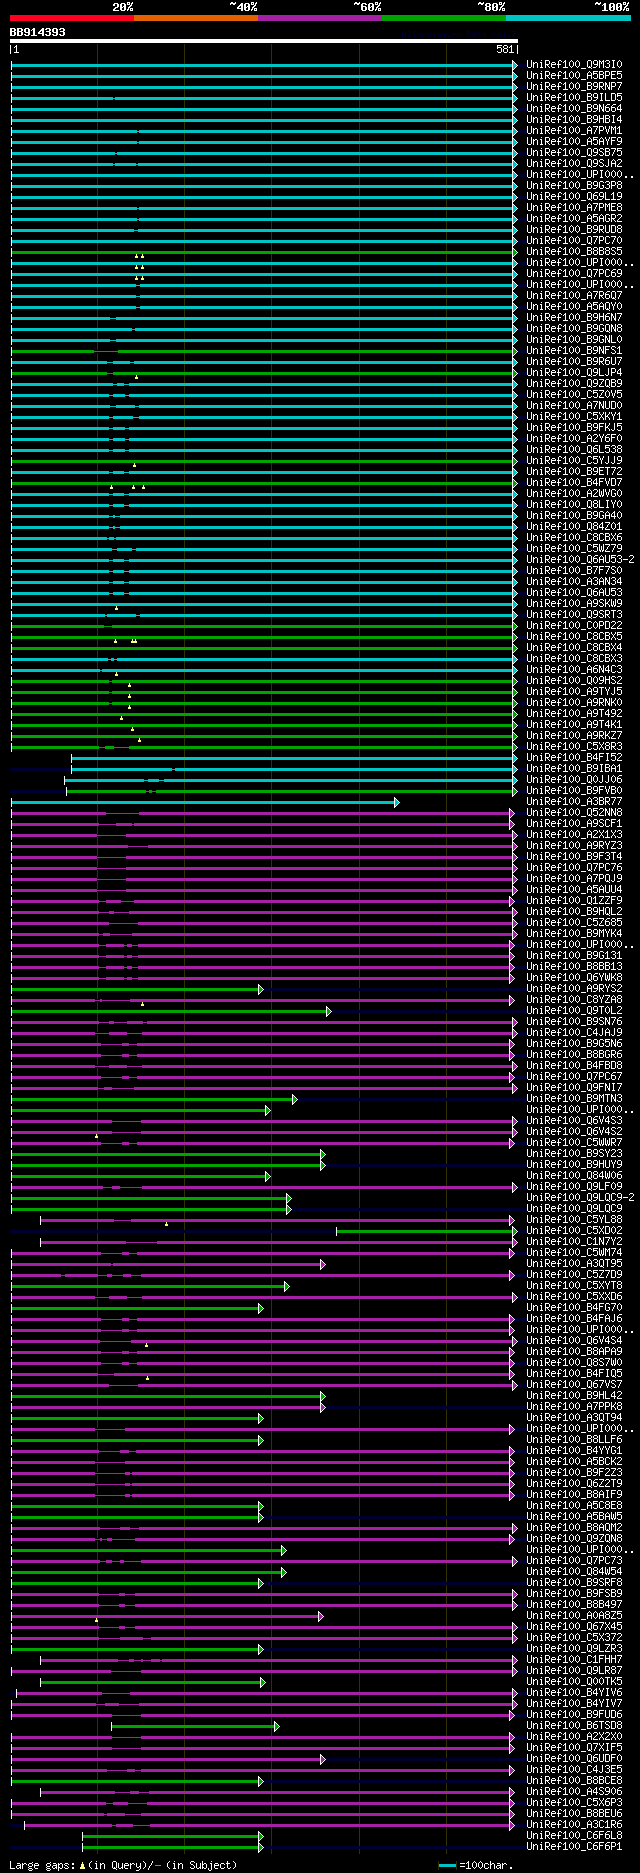Click hit label UniRef100_C1FHH7
Screen dimensions: 640x1873
click(x=574, y=1660)
